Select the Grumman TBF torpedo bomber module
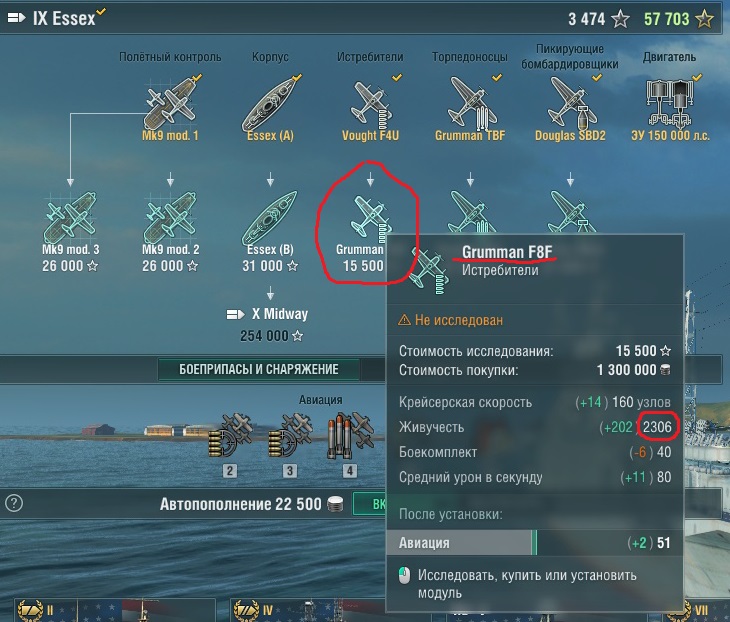This screenshot has height=622, width=730. (470, 108)
